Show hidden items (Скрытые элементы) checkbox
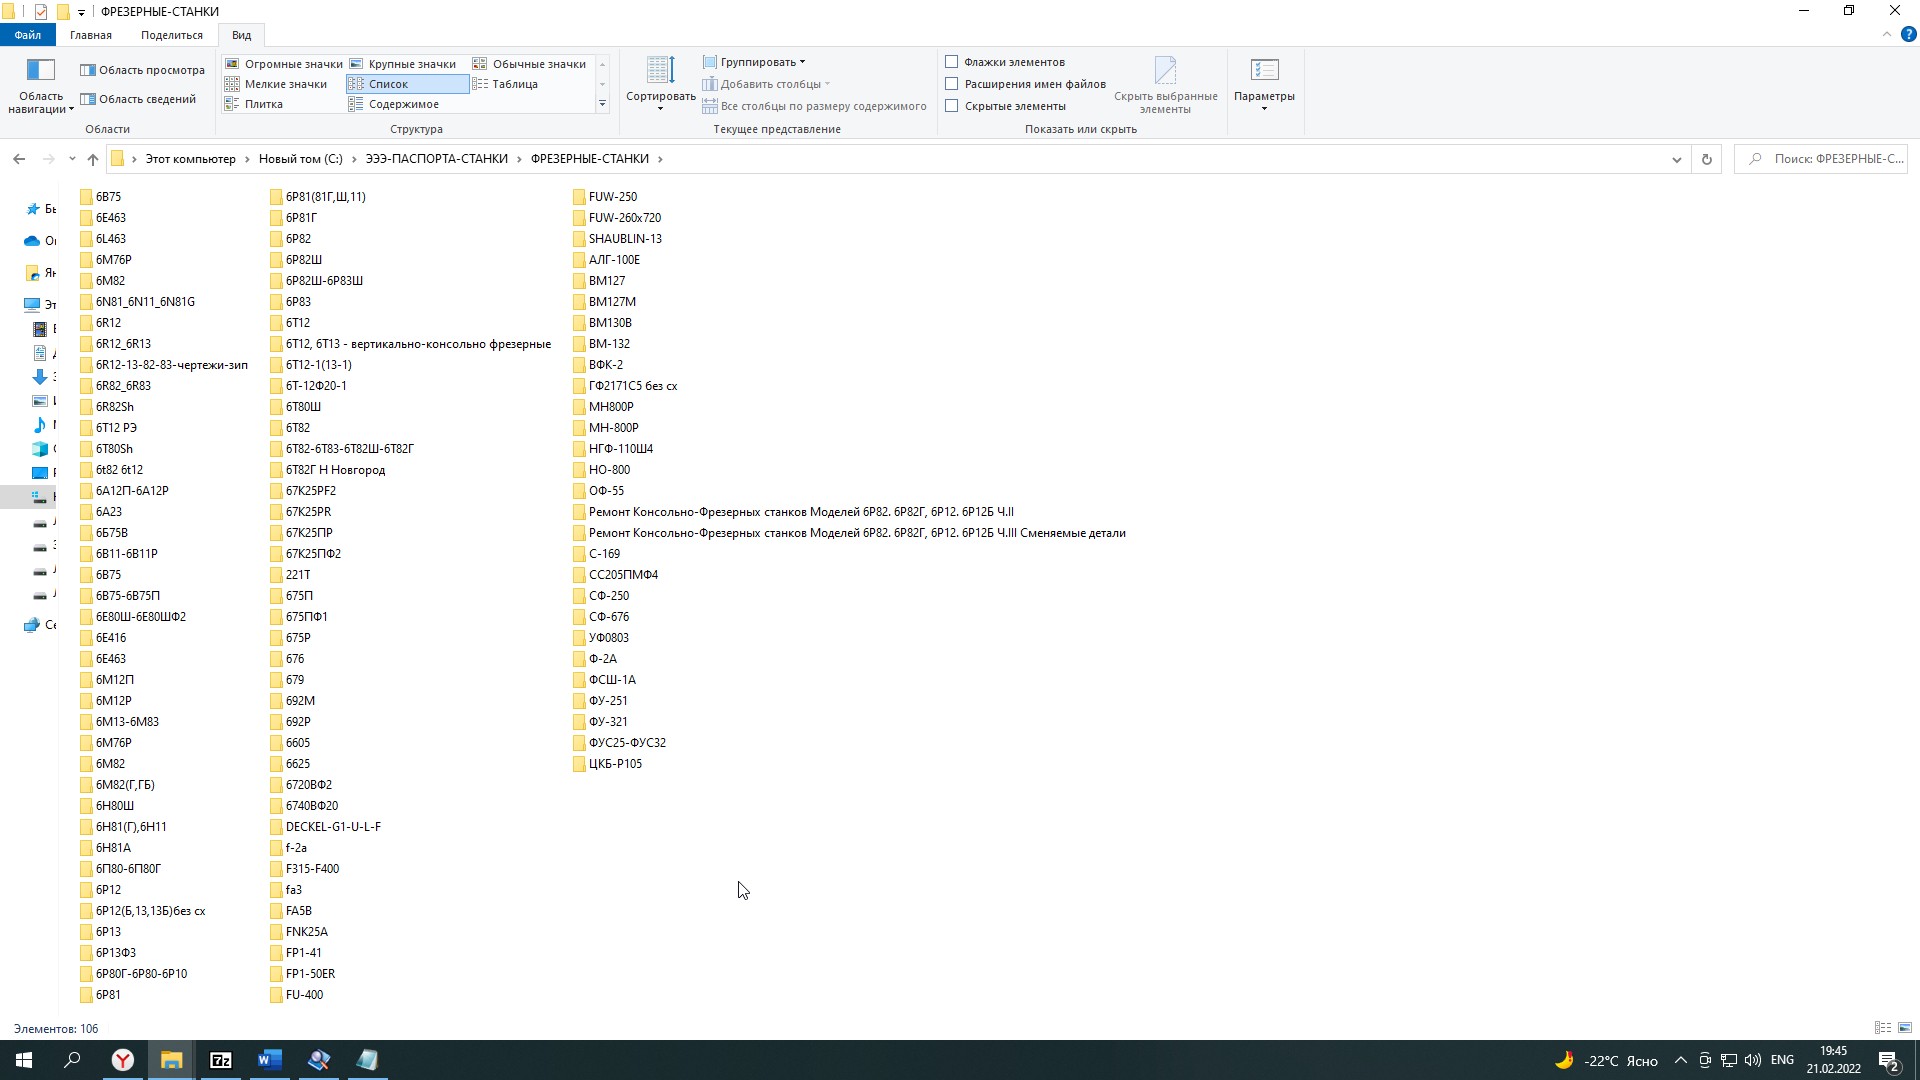The width and height of the screenshot is (1920, 1080). [x=952, y=106]
